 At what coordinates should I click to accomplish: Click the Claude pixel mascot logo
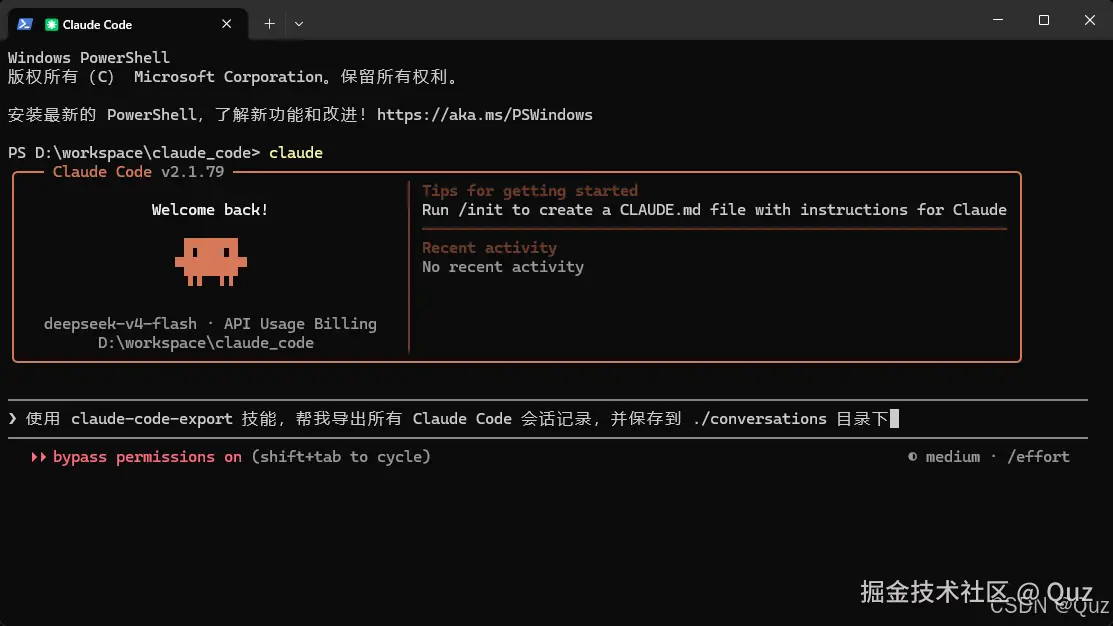tap(211, 262)
